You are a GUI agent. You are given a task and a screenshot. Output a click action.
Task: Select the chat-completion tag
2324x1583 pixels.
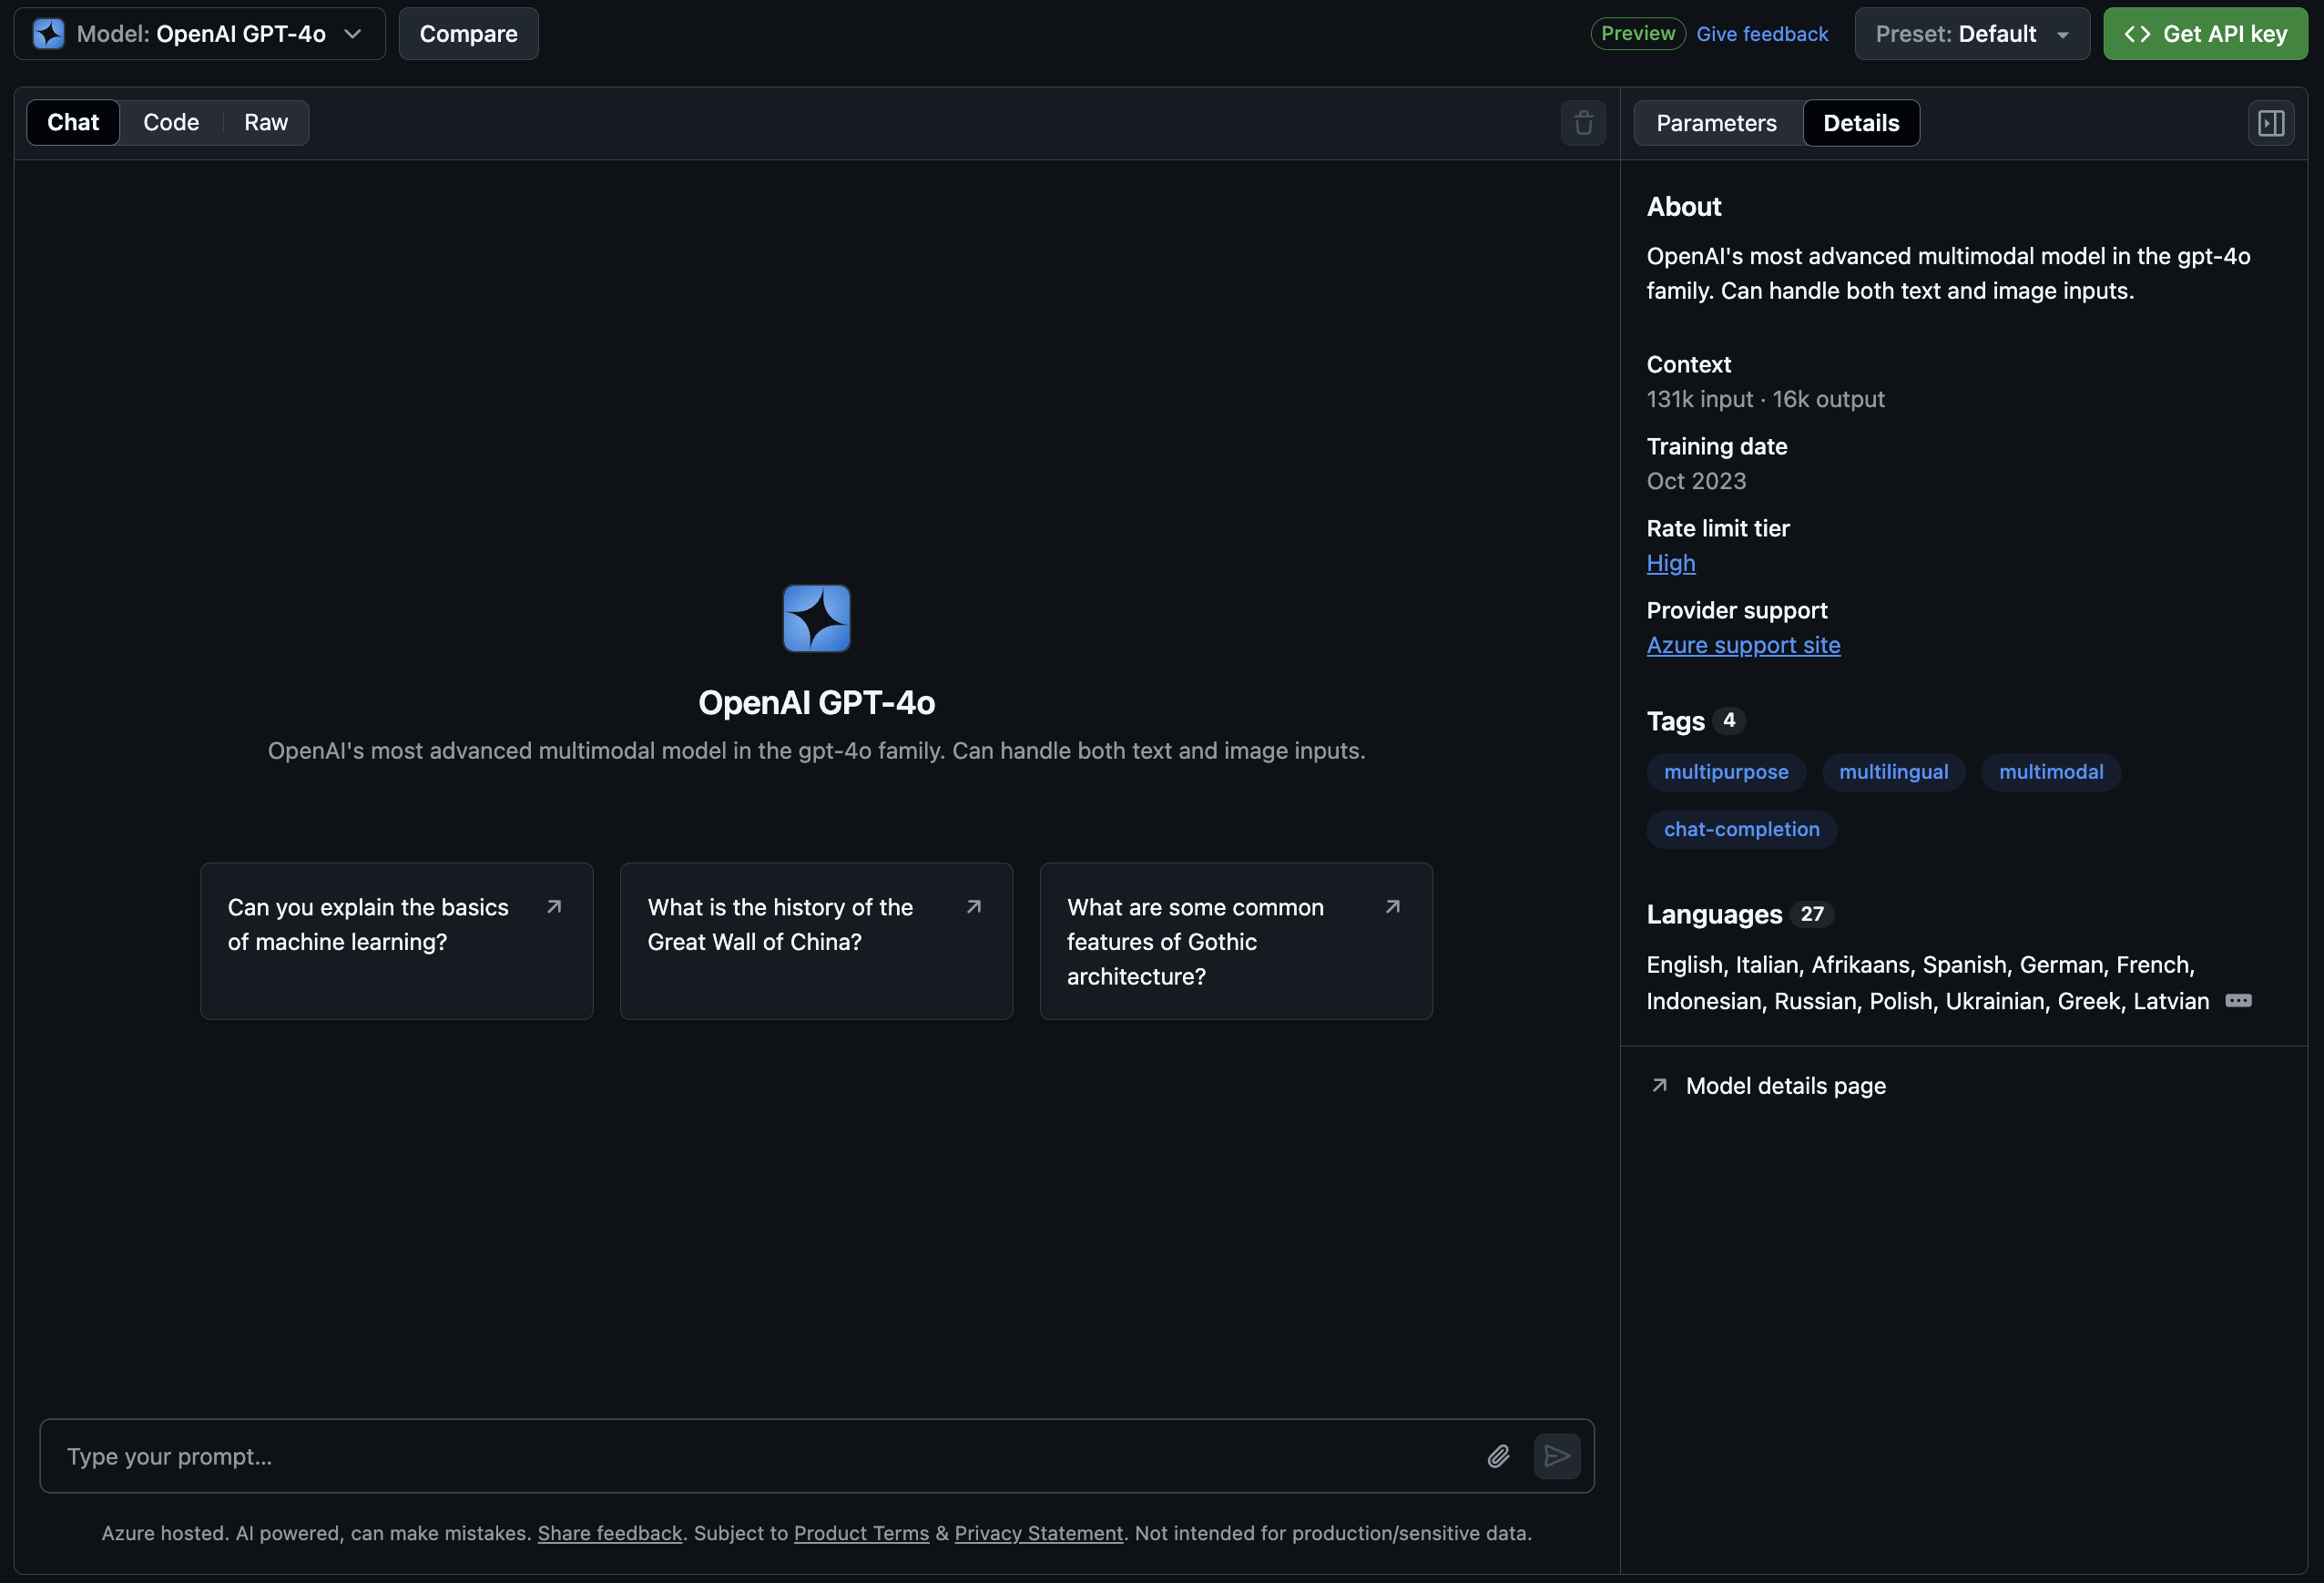point(1741,829)
